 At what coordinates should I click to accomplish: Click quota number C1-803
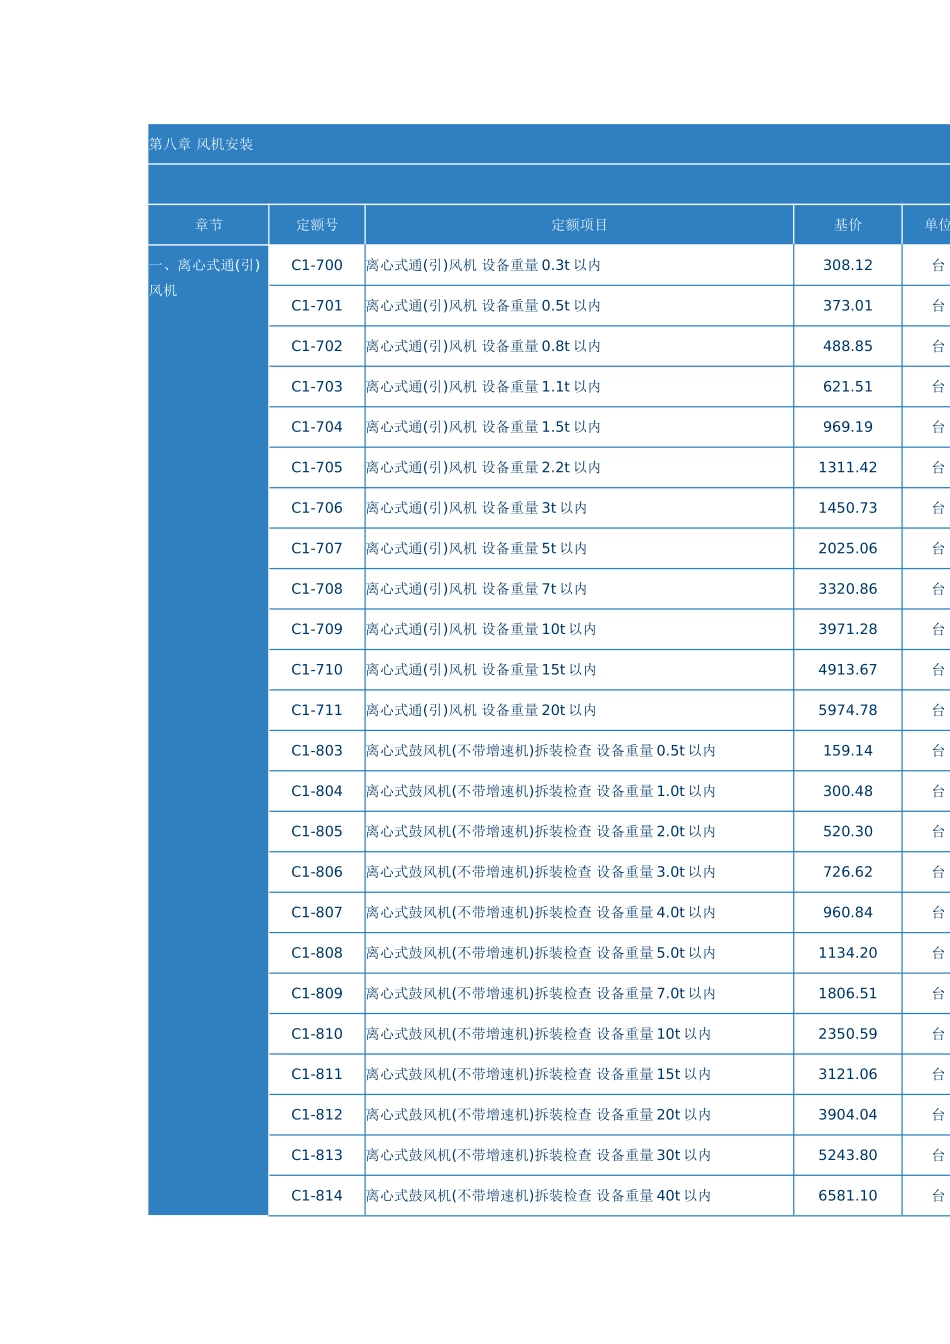pos(317,751)
